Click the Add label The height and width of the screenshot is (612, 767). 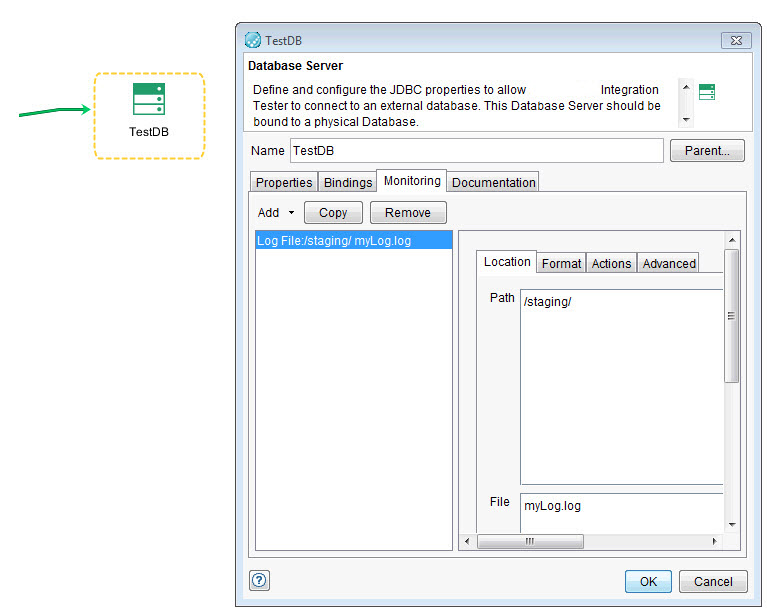268,213
